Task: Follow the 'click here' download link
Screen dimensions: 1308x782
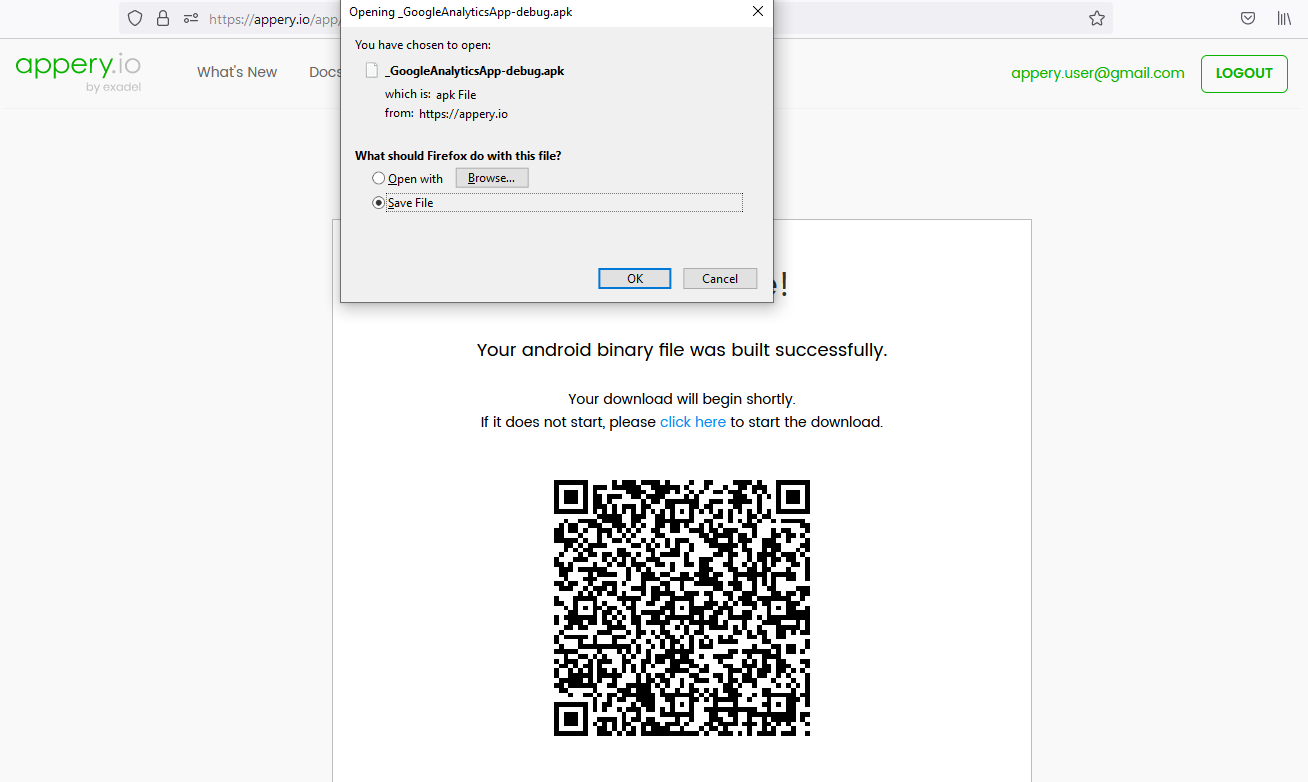Action: click(693, 422)
